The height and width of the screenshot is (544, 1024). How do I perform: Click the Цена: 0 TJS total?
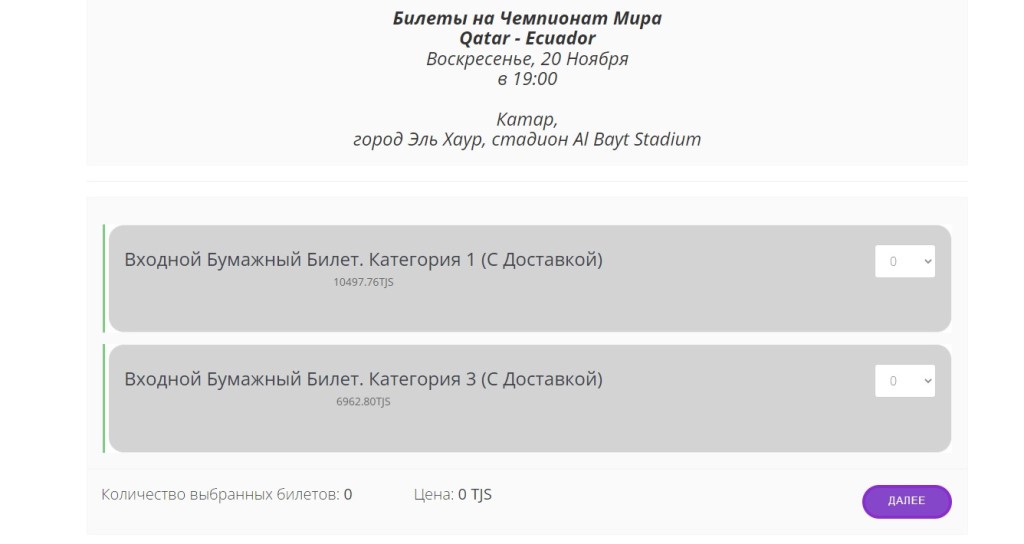coord(452,494)
